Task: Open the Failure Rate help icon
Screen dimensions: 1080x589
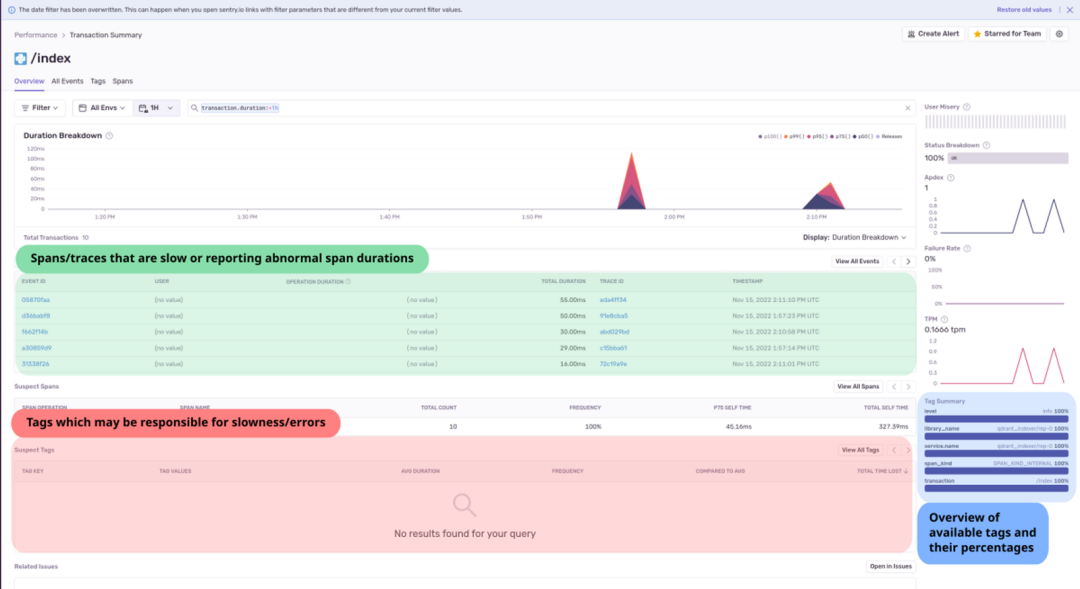Action: coord(967,249)
